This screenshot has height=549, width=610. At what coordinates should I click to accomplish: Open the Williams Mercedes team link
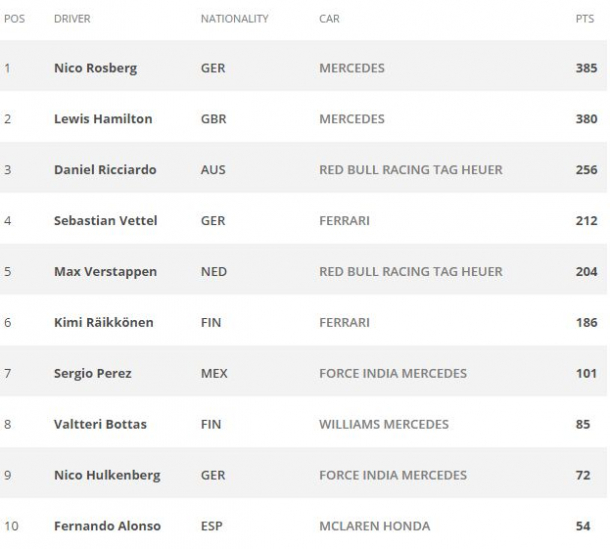tap(384, 425)
